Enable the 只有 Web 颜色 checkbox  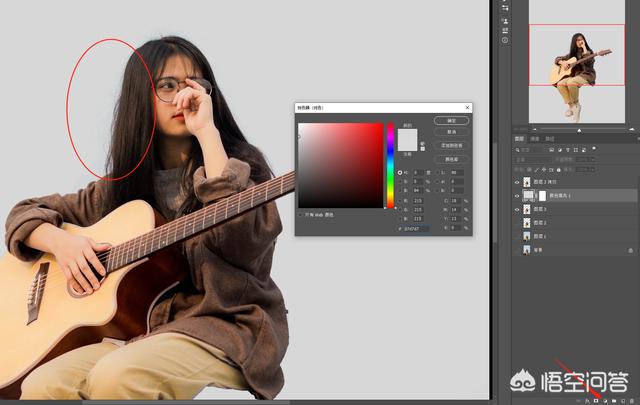301,215
